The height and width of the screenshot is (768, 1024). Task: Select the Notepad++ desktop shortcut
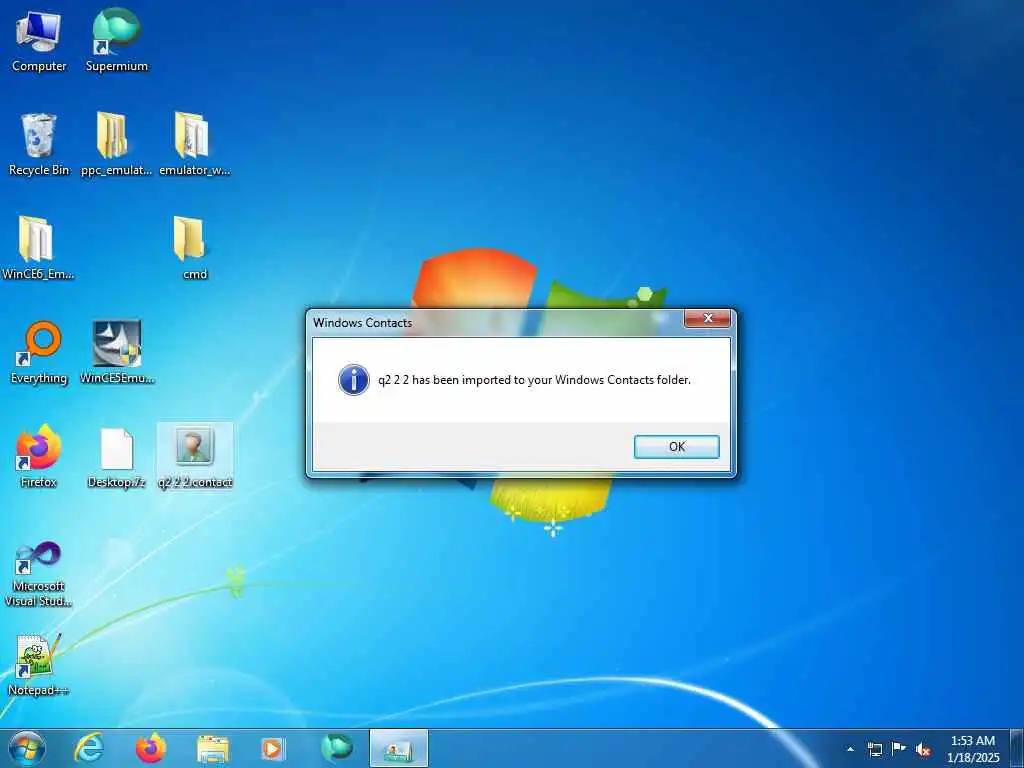pos(38,665)
